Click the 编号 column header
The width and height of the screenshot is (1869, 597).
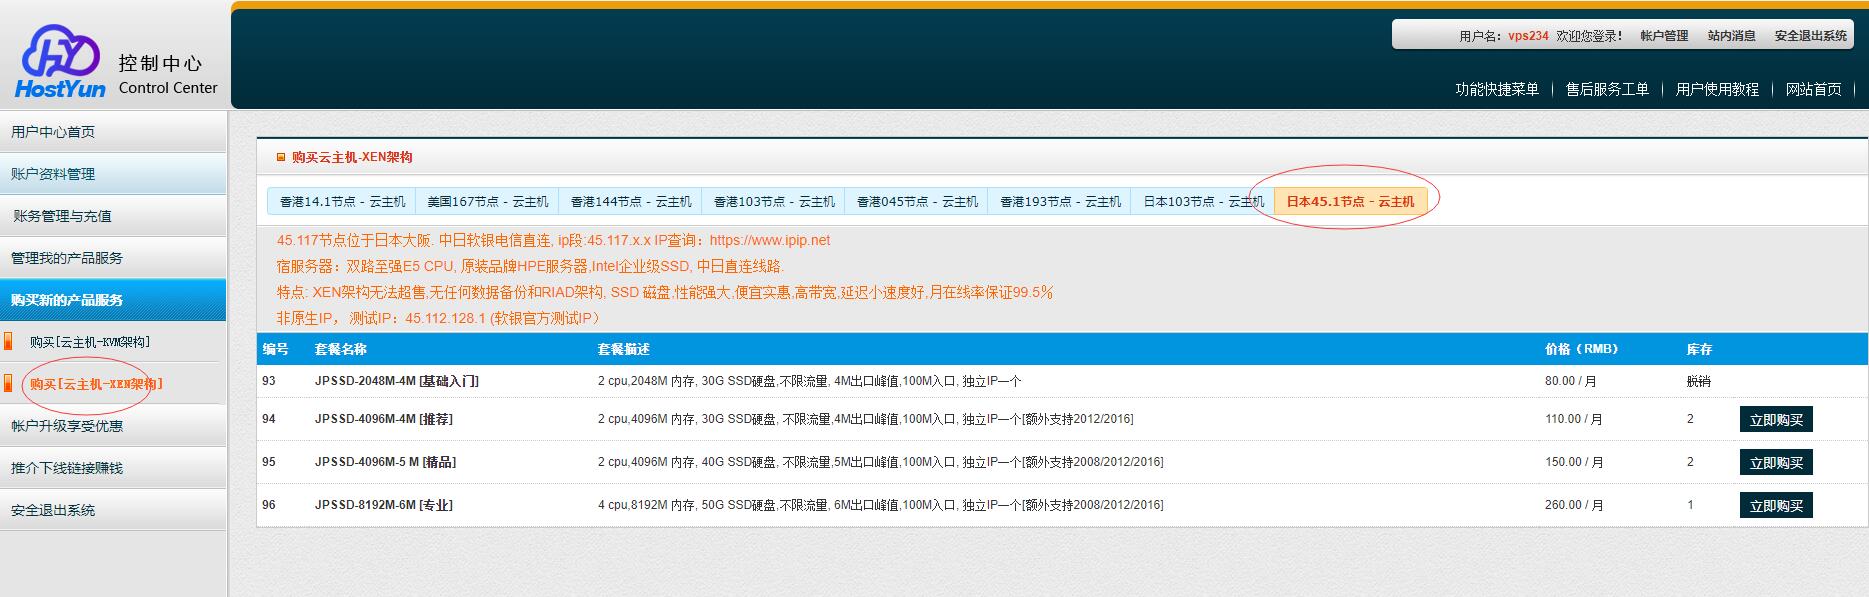pos(275,349)
